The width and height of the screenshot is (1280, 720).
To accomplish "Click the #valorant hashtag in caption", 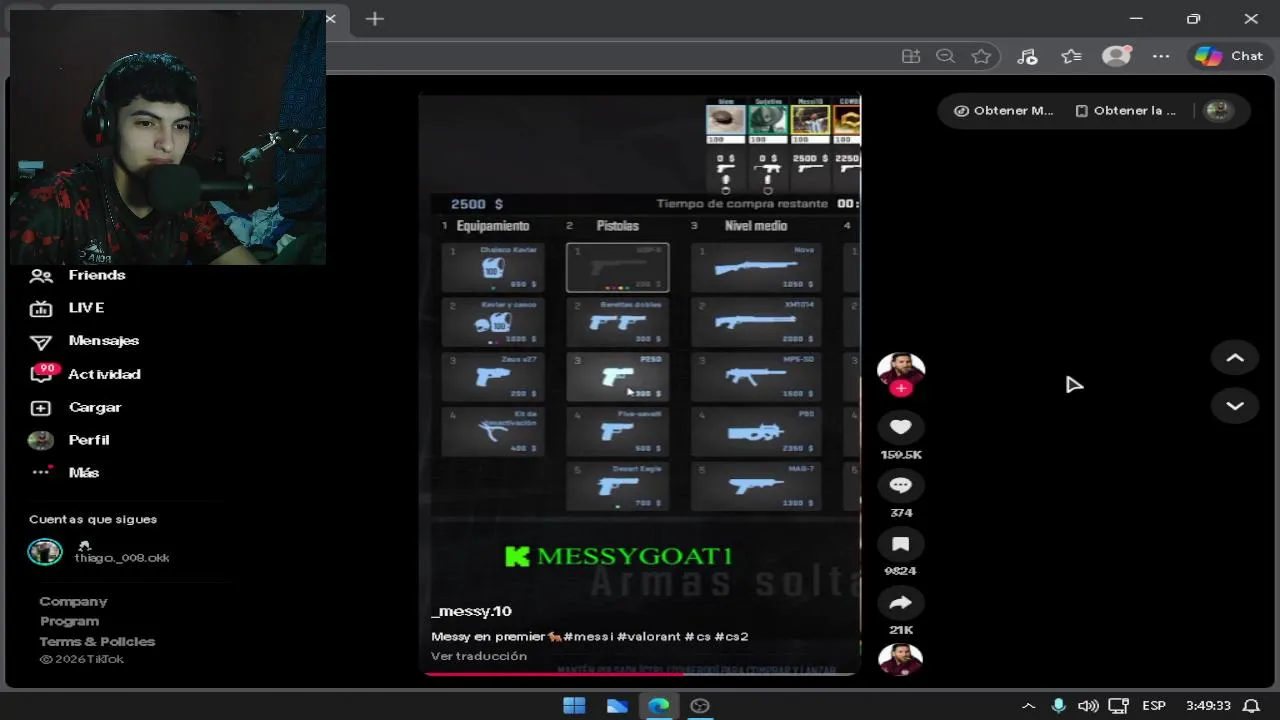I will 649,636.
